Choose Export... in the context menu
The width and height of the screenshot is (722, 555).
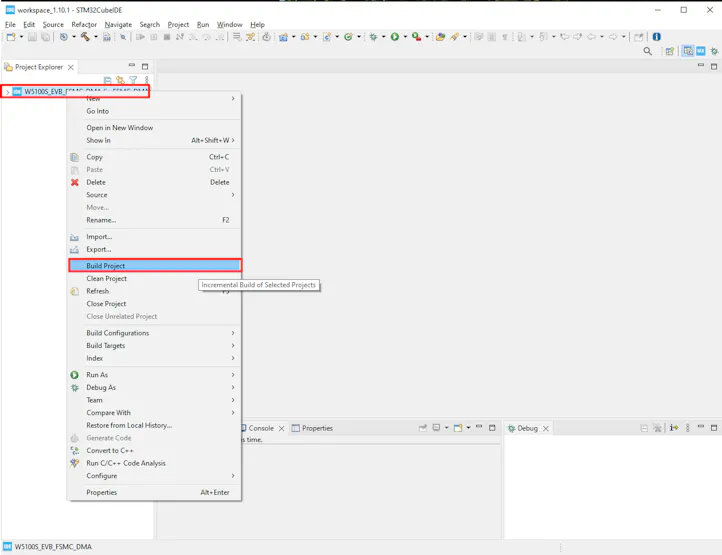pos(155,250)
